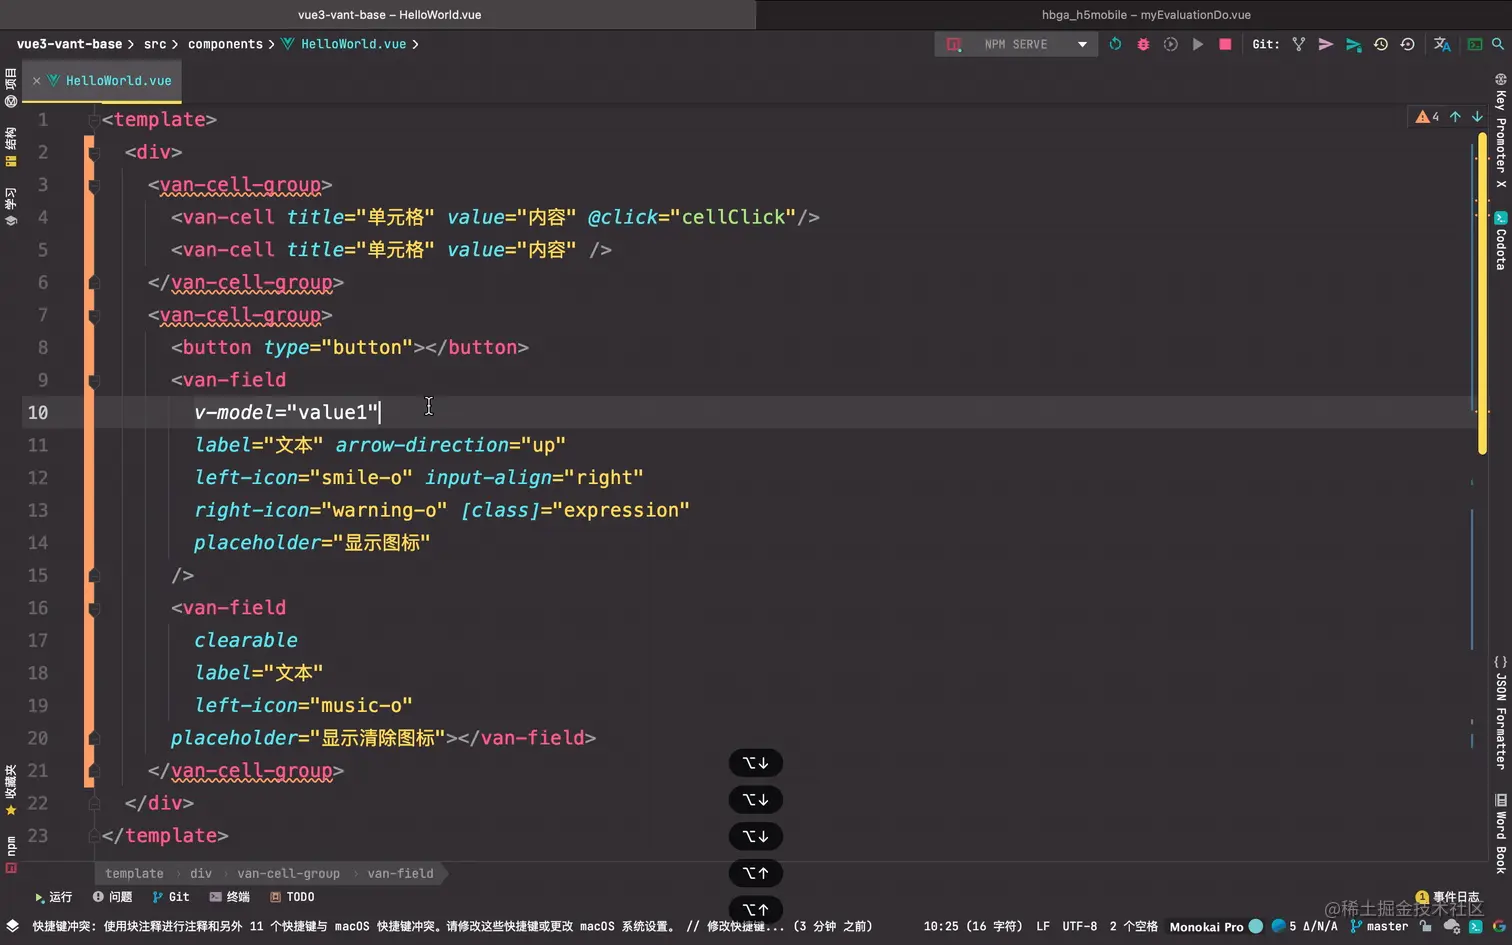Viewport: 1512px width, 945px height.
Task: Open the Favorites (收藏夹) tool window
Action: click(x=11, y=790)
